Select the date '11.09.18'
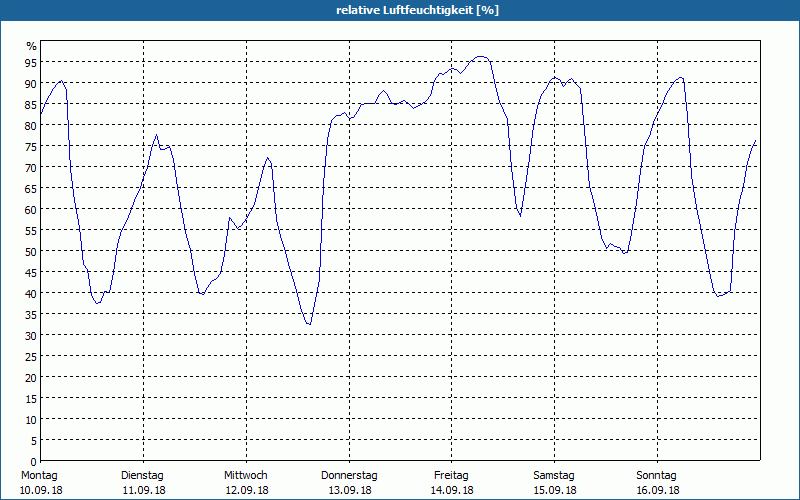Image resolution: width=800 pixels, height=500 pixels. tap(144, 490)
